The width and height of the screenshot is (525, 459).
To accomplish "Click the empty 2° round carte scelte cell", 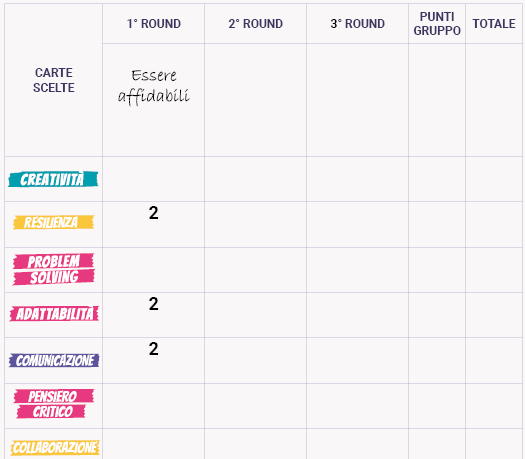I will tap(255, 100).
